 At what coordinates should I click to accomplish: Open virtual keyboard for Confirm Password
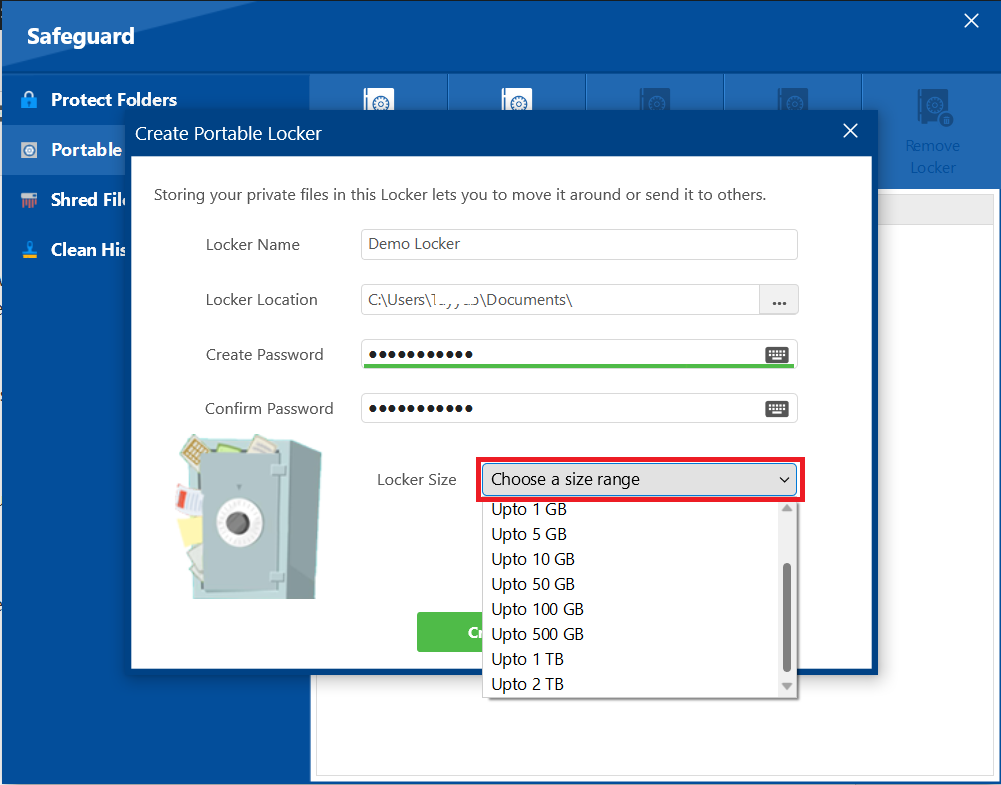(x=777, y=408)
